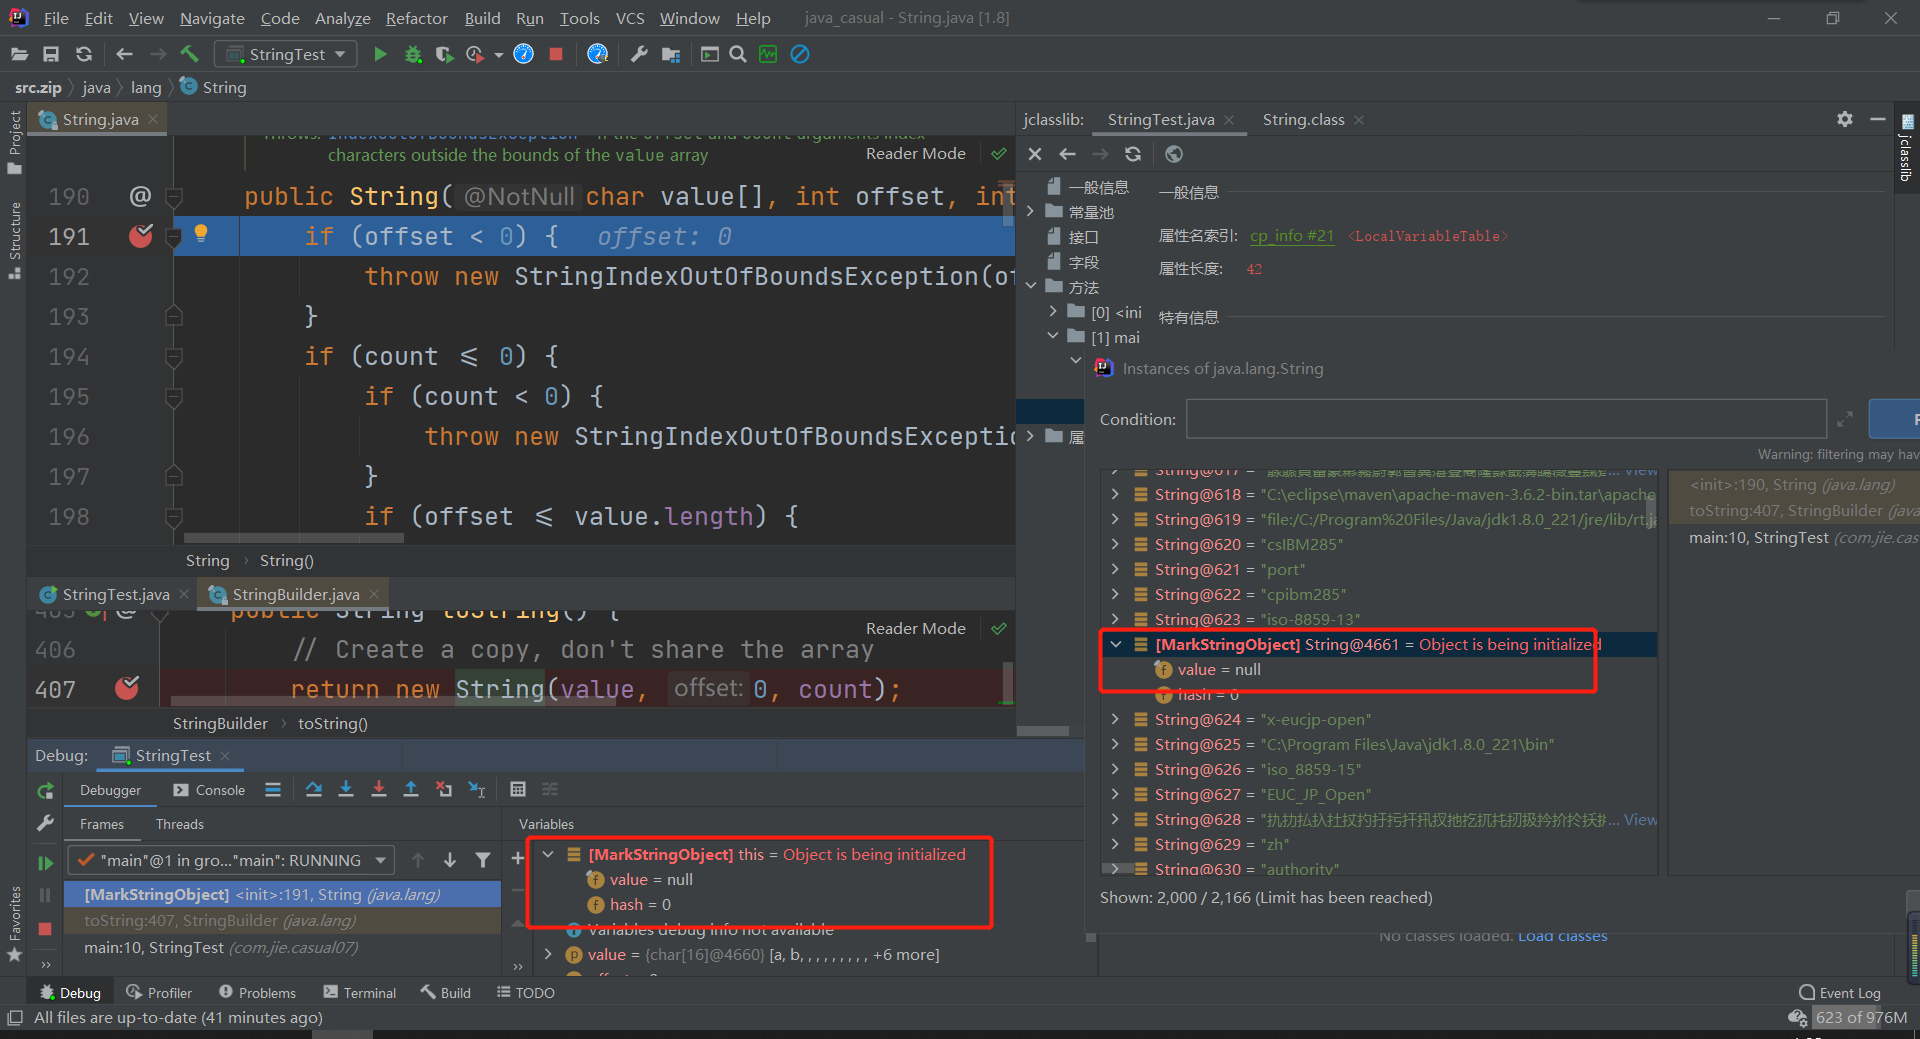Image resolution: width=1920 pixels, height=1039 pixels.
Task: Click Step Over in the debugger toolbar
Action: (314, 789)
